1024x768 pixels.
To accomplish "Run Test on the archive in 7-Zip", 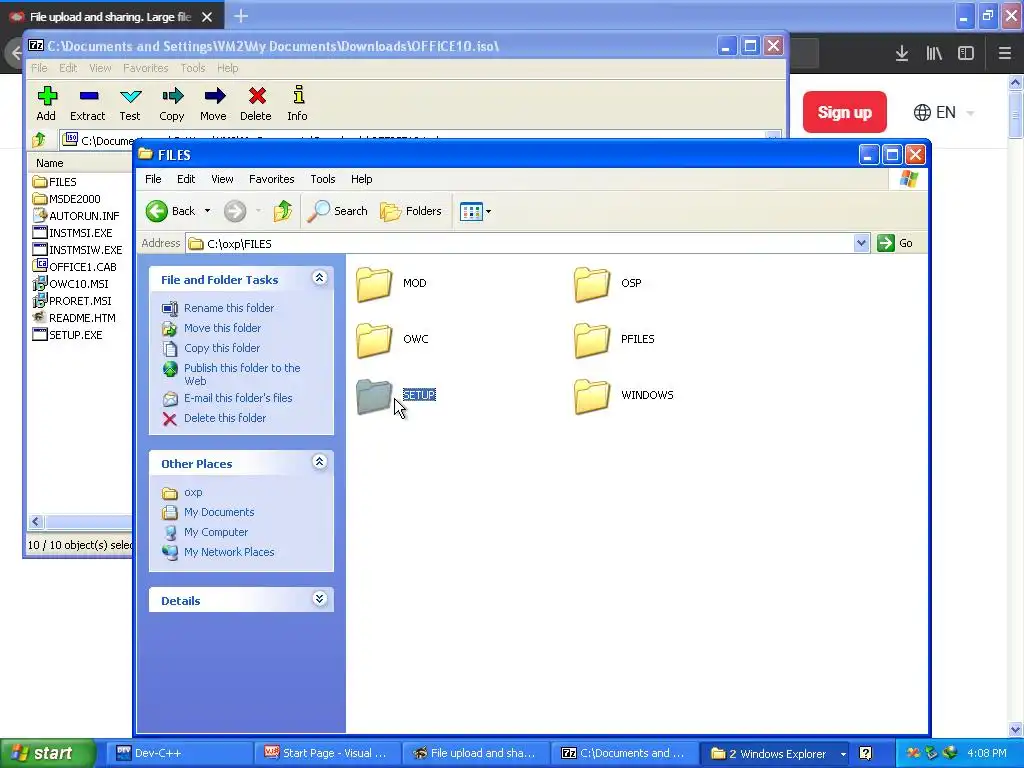I will click(130, 103).
